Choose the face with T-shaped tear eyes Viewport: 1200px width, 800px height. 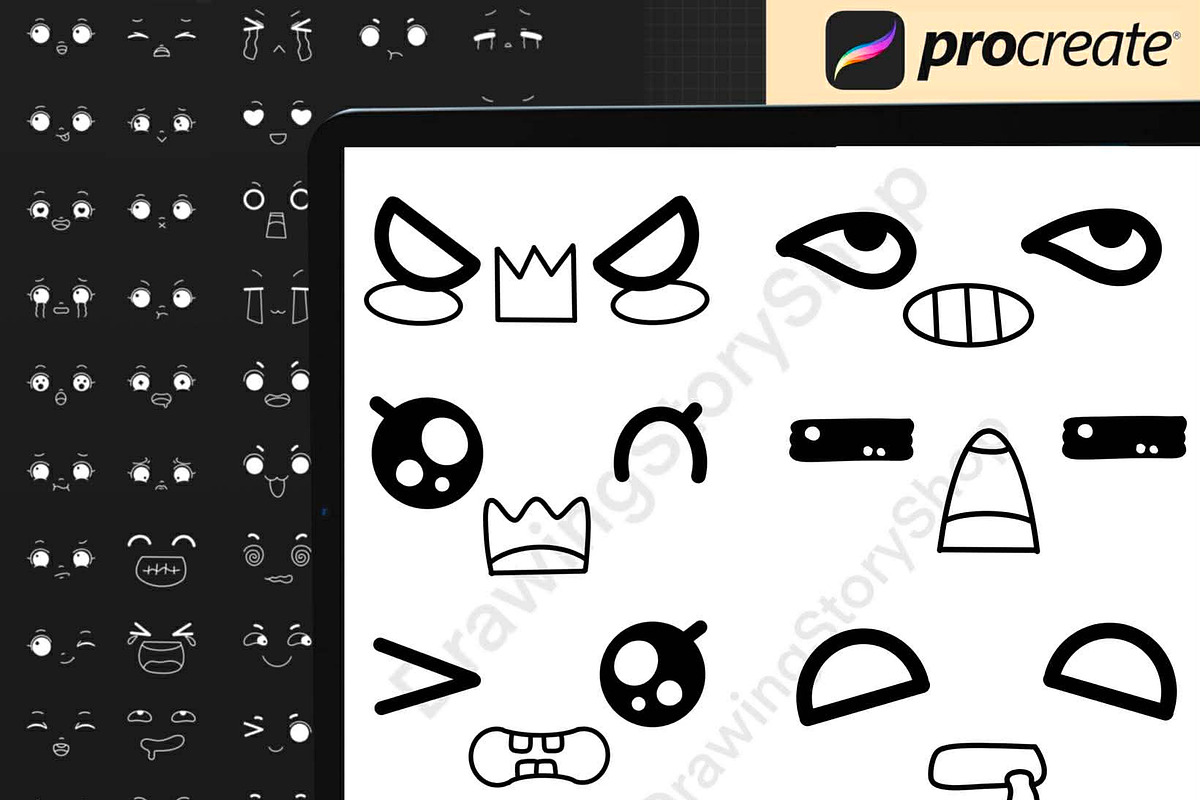276,296
